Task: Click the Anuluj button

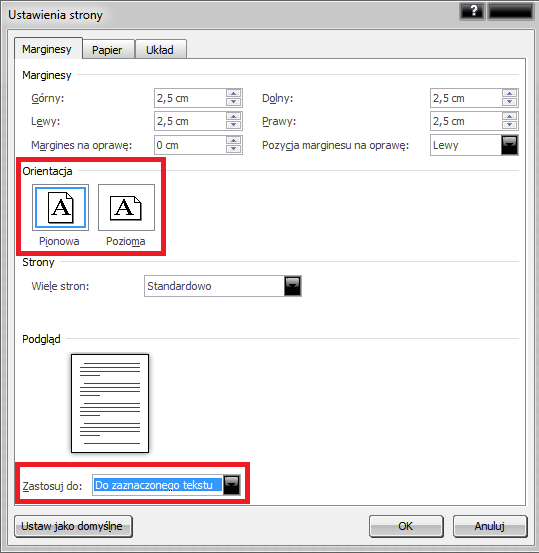Action: (x=490, y=526)
